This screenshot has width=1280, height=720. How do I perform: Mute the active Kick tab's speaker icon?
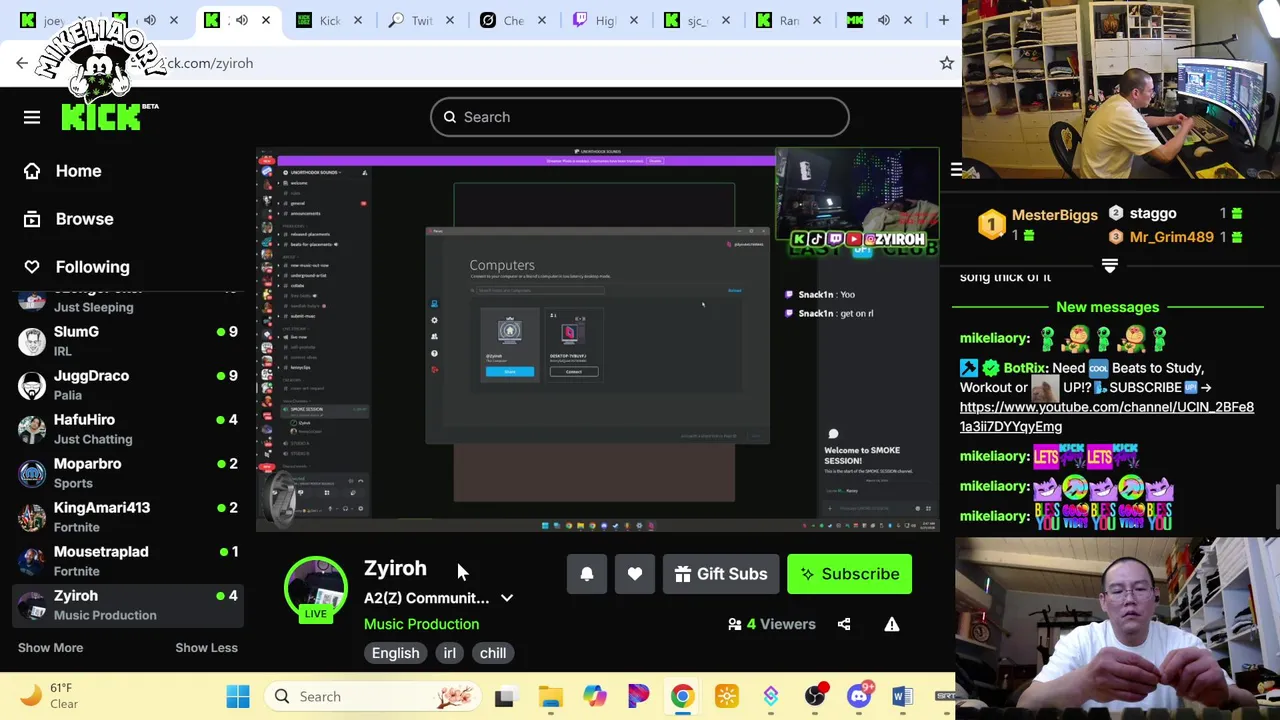coord(241,20)
